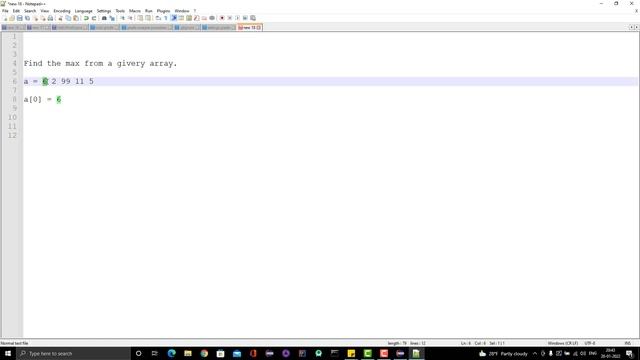Click the 'Type here to search' box
The image size is (640, 360).
click(x=73, y=353)
